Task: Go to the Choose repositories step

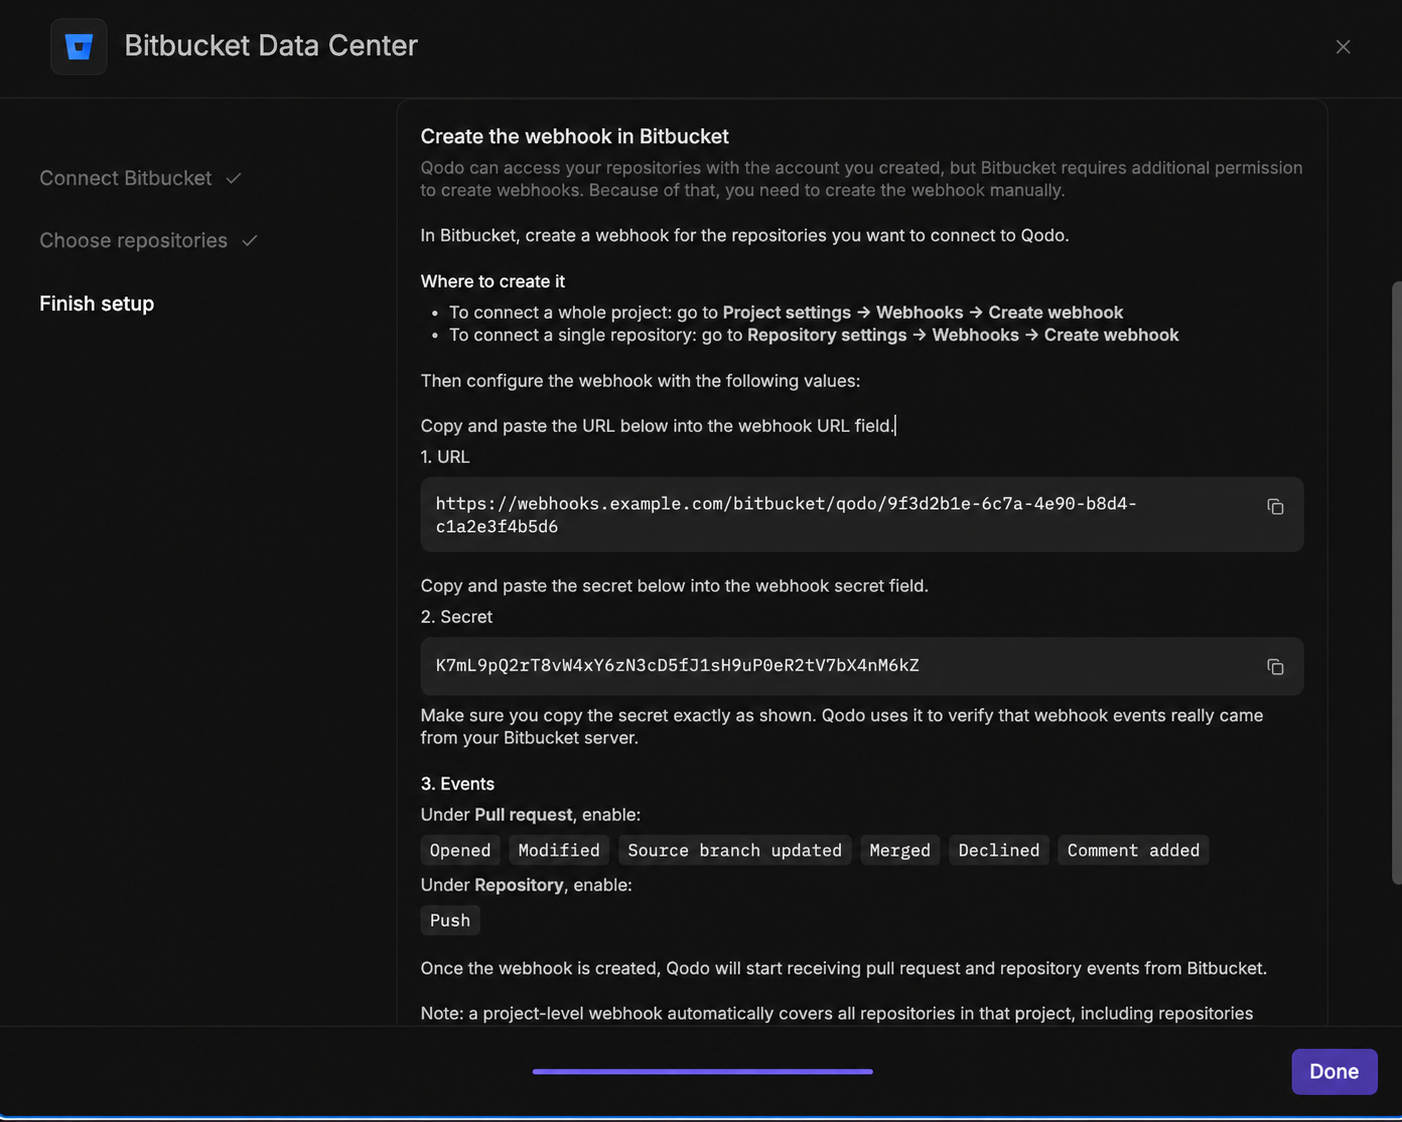Action: [x=134, y=241]
